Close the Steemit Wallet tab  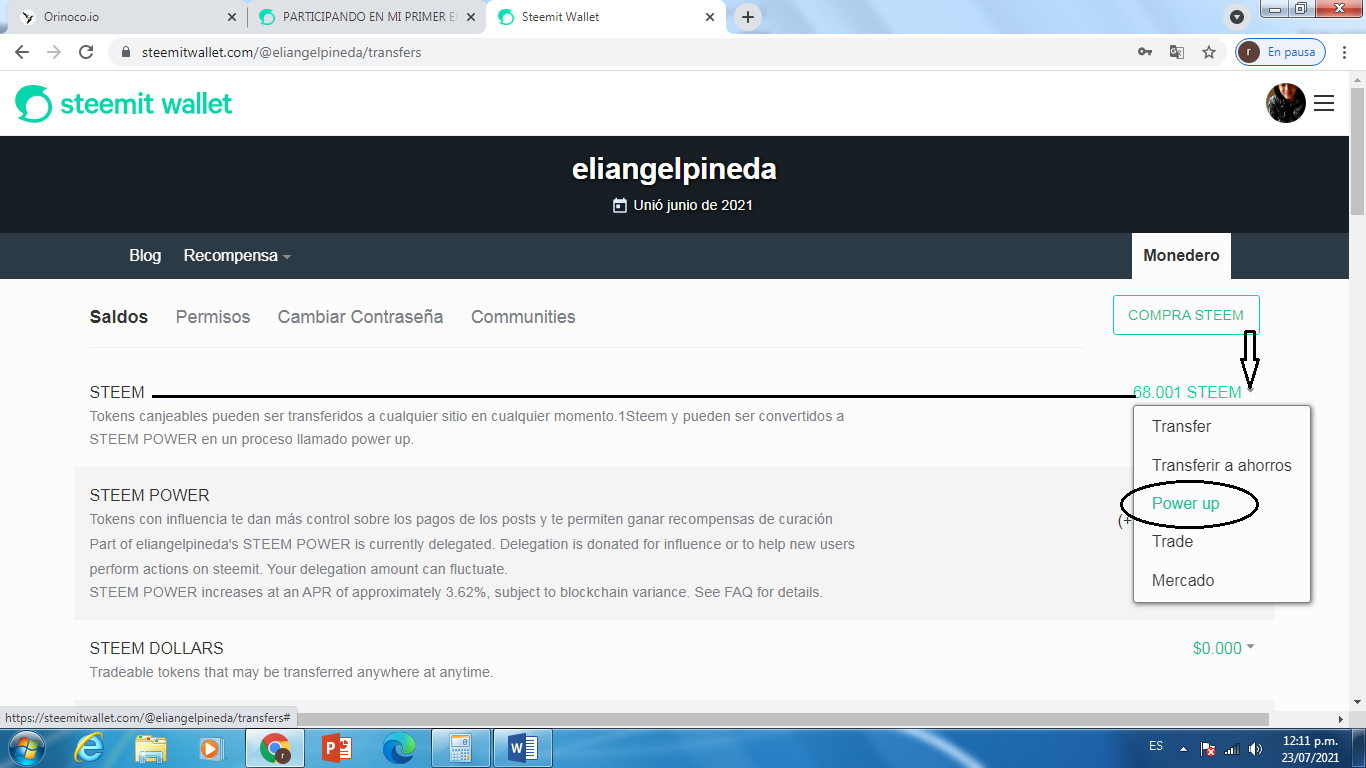point(710,17)
